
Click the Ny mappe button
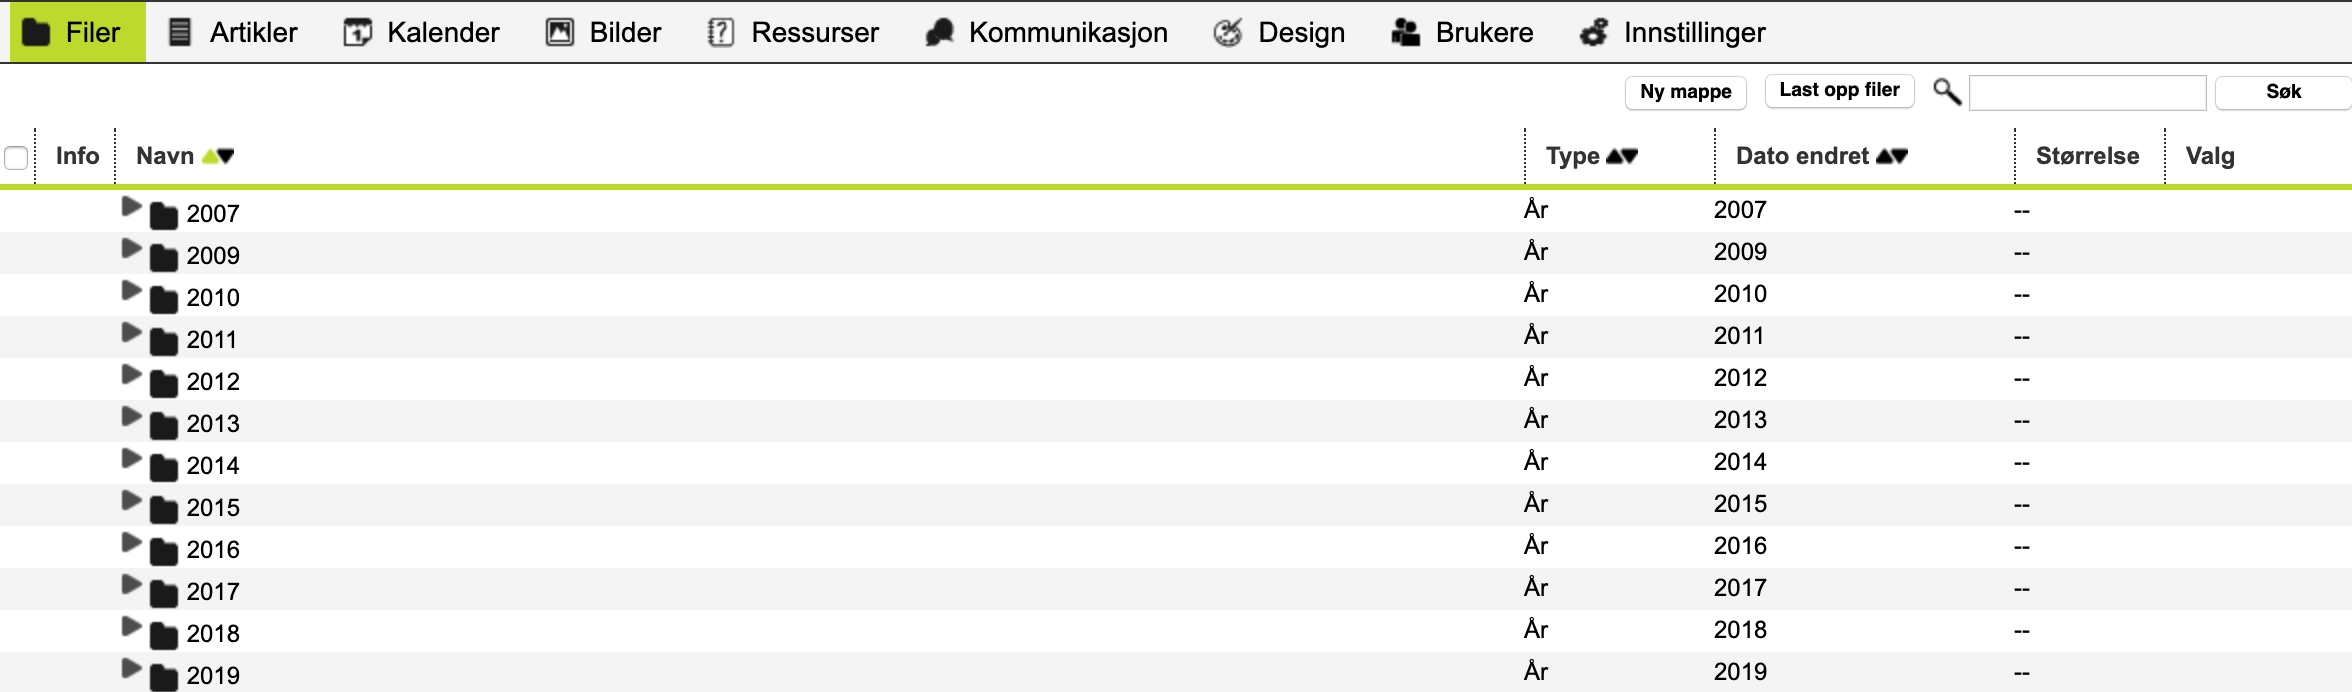click(1686, 92)
